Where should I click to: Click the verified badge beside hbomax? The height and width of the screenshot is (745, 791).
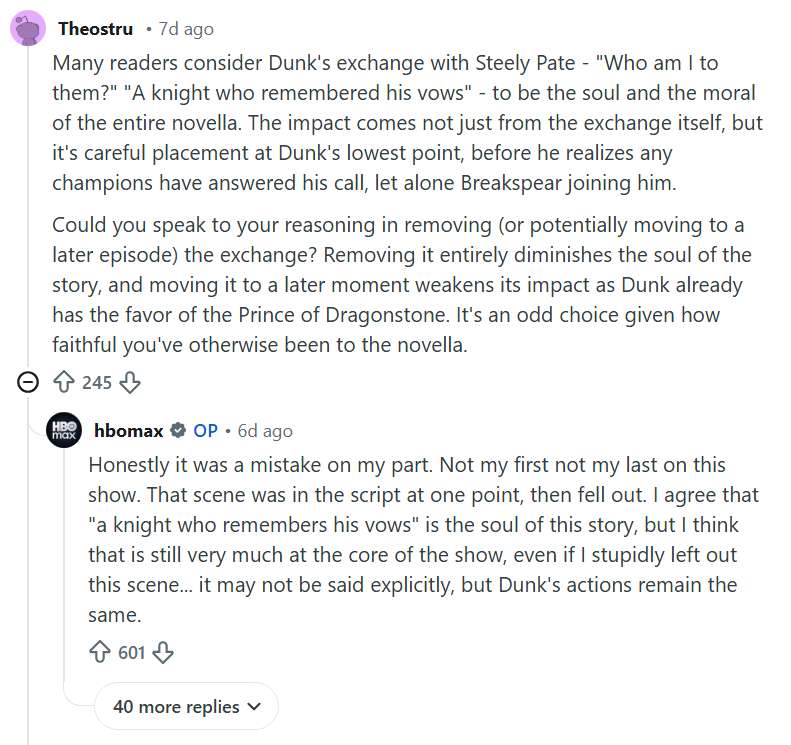click(178, 431)
